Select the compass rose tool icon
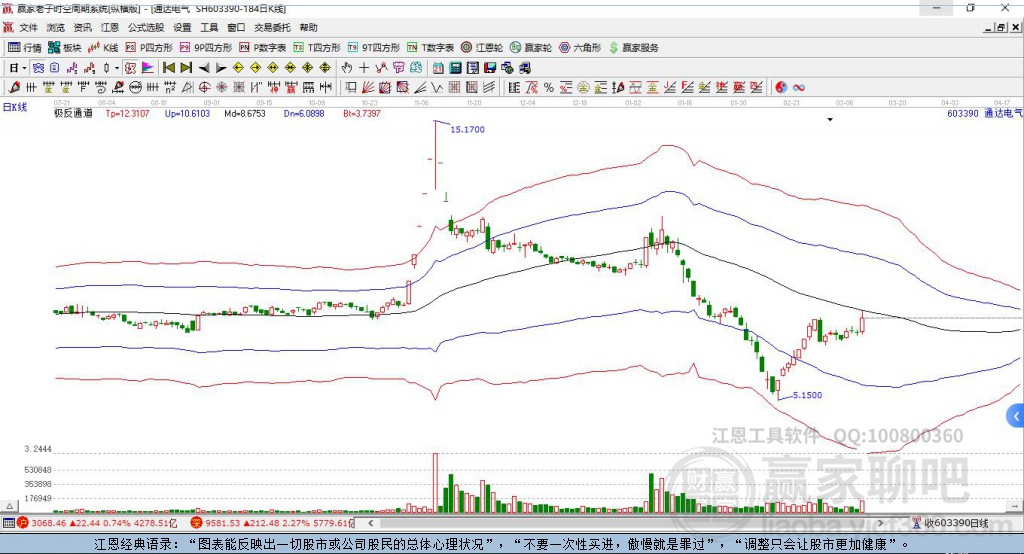This screenshot has height=554, width=1024. click(x=221, y=88)
